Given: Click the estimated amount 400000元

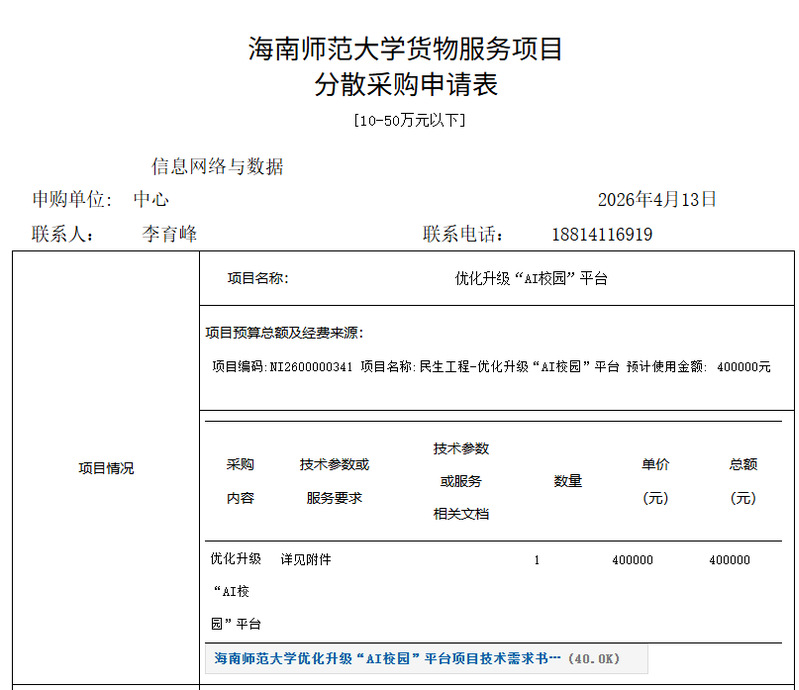Looking at the screenshot, I should click(x=744, y=367).
